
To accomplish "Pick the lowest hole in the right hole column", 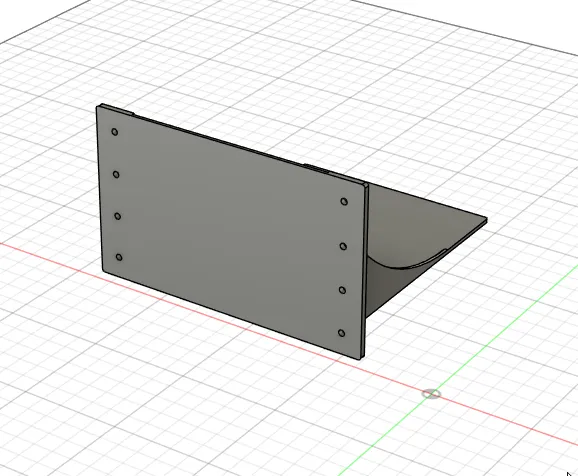I will click(342, 333).
